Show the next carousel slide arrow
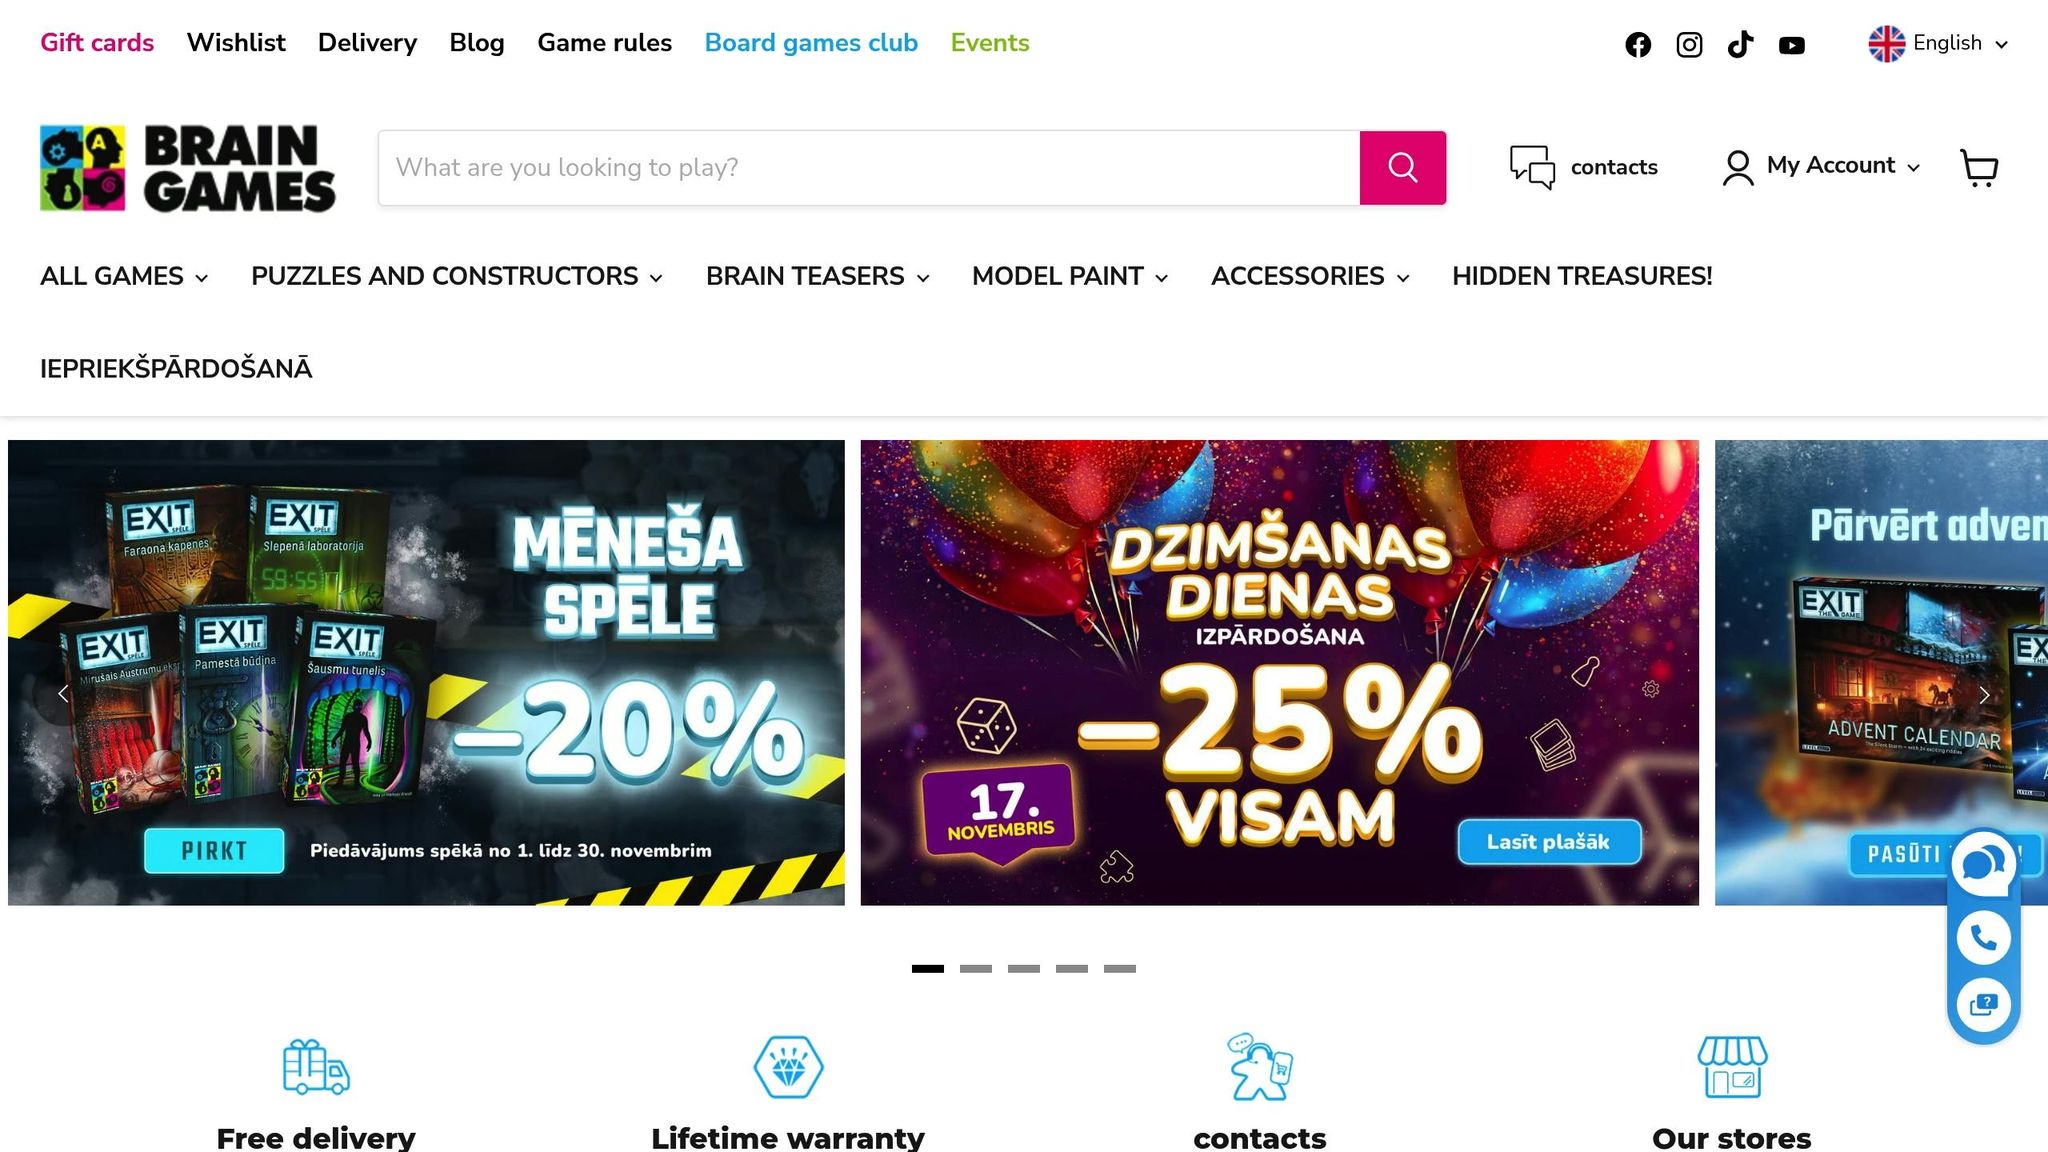 point(1984,695)
